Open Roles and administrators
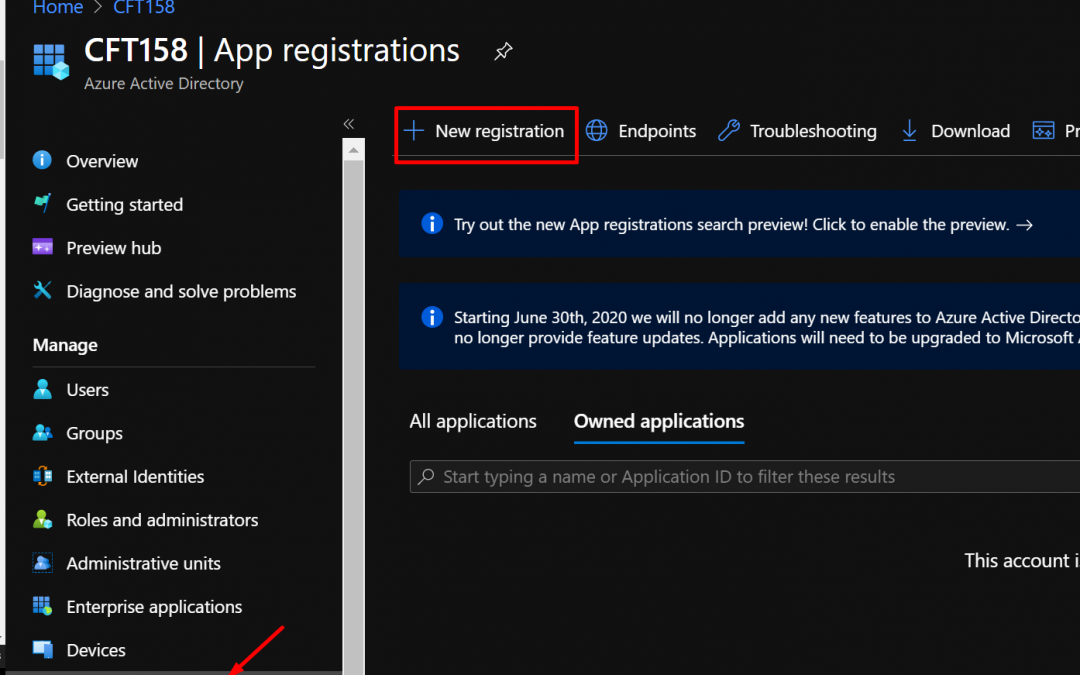This screenshot has height=675, width=1080. (x=162, y=520)
